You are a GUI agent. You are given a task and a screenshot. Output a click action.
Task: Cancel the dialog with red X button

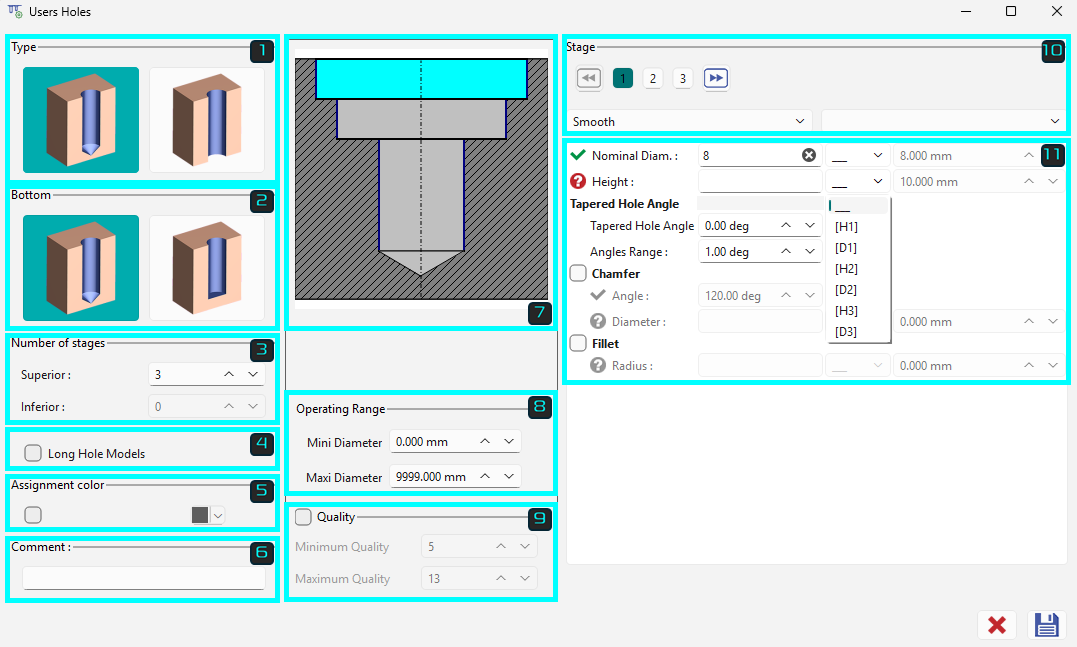point(997,624)
